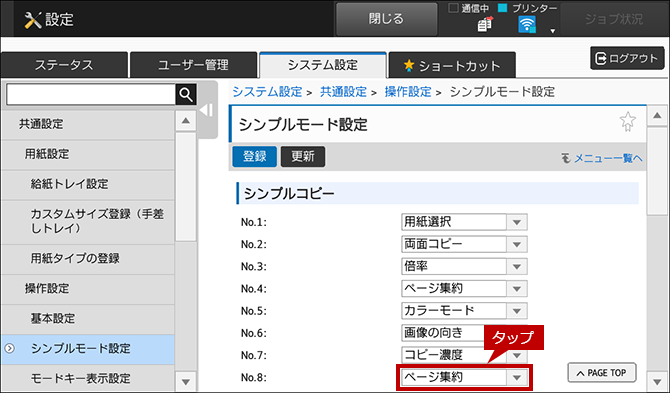Open 基本設定 in the sidebar

(88, 319)
